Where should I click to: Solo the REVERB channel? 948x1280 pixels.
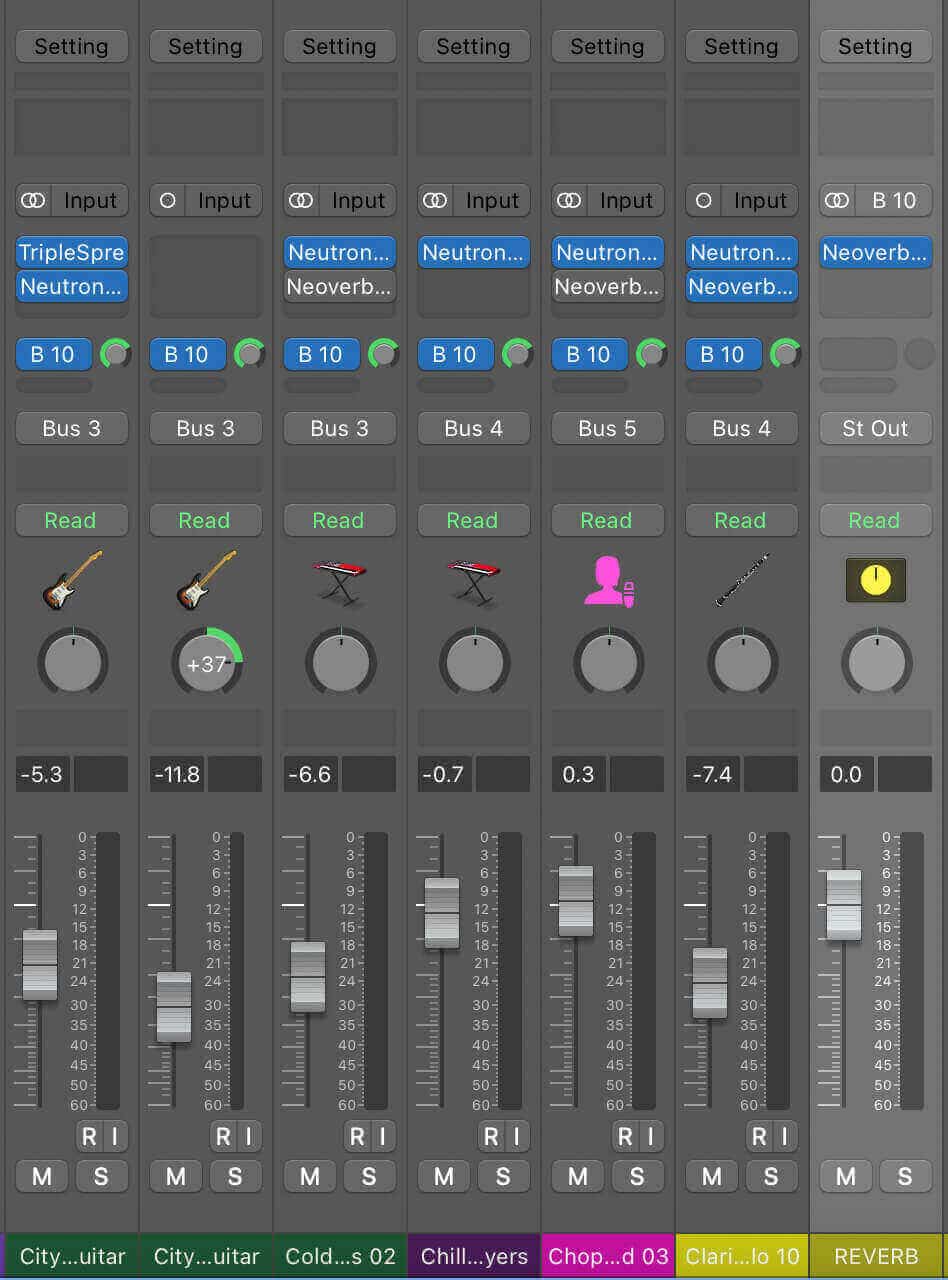905,1176
